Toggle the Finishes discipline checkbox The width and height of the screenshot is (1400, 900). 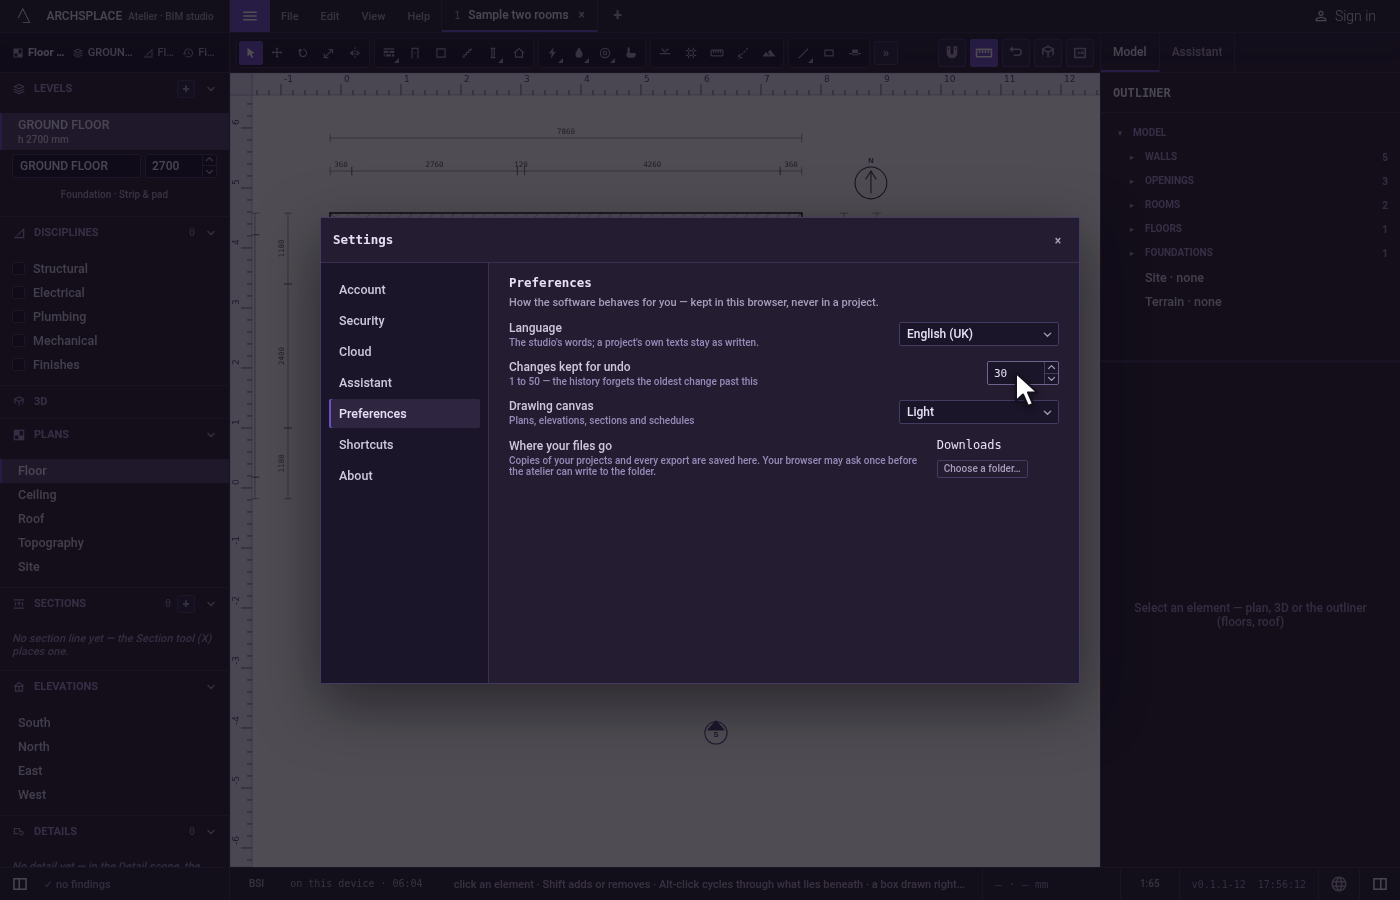click(x=18, y=365)
